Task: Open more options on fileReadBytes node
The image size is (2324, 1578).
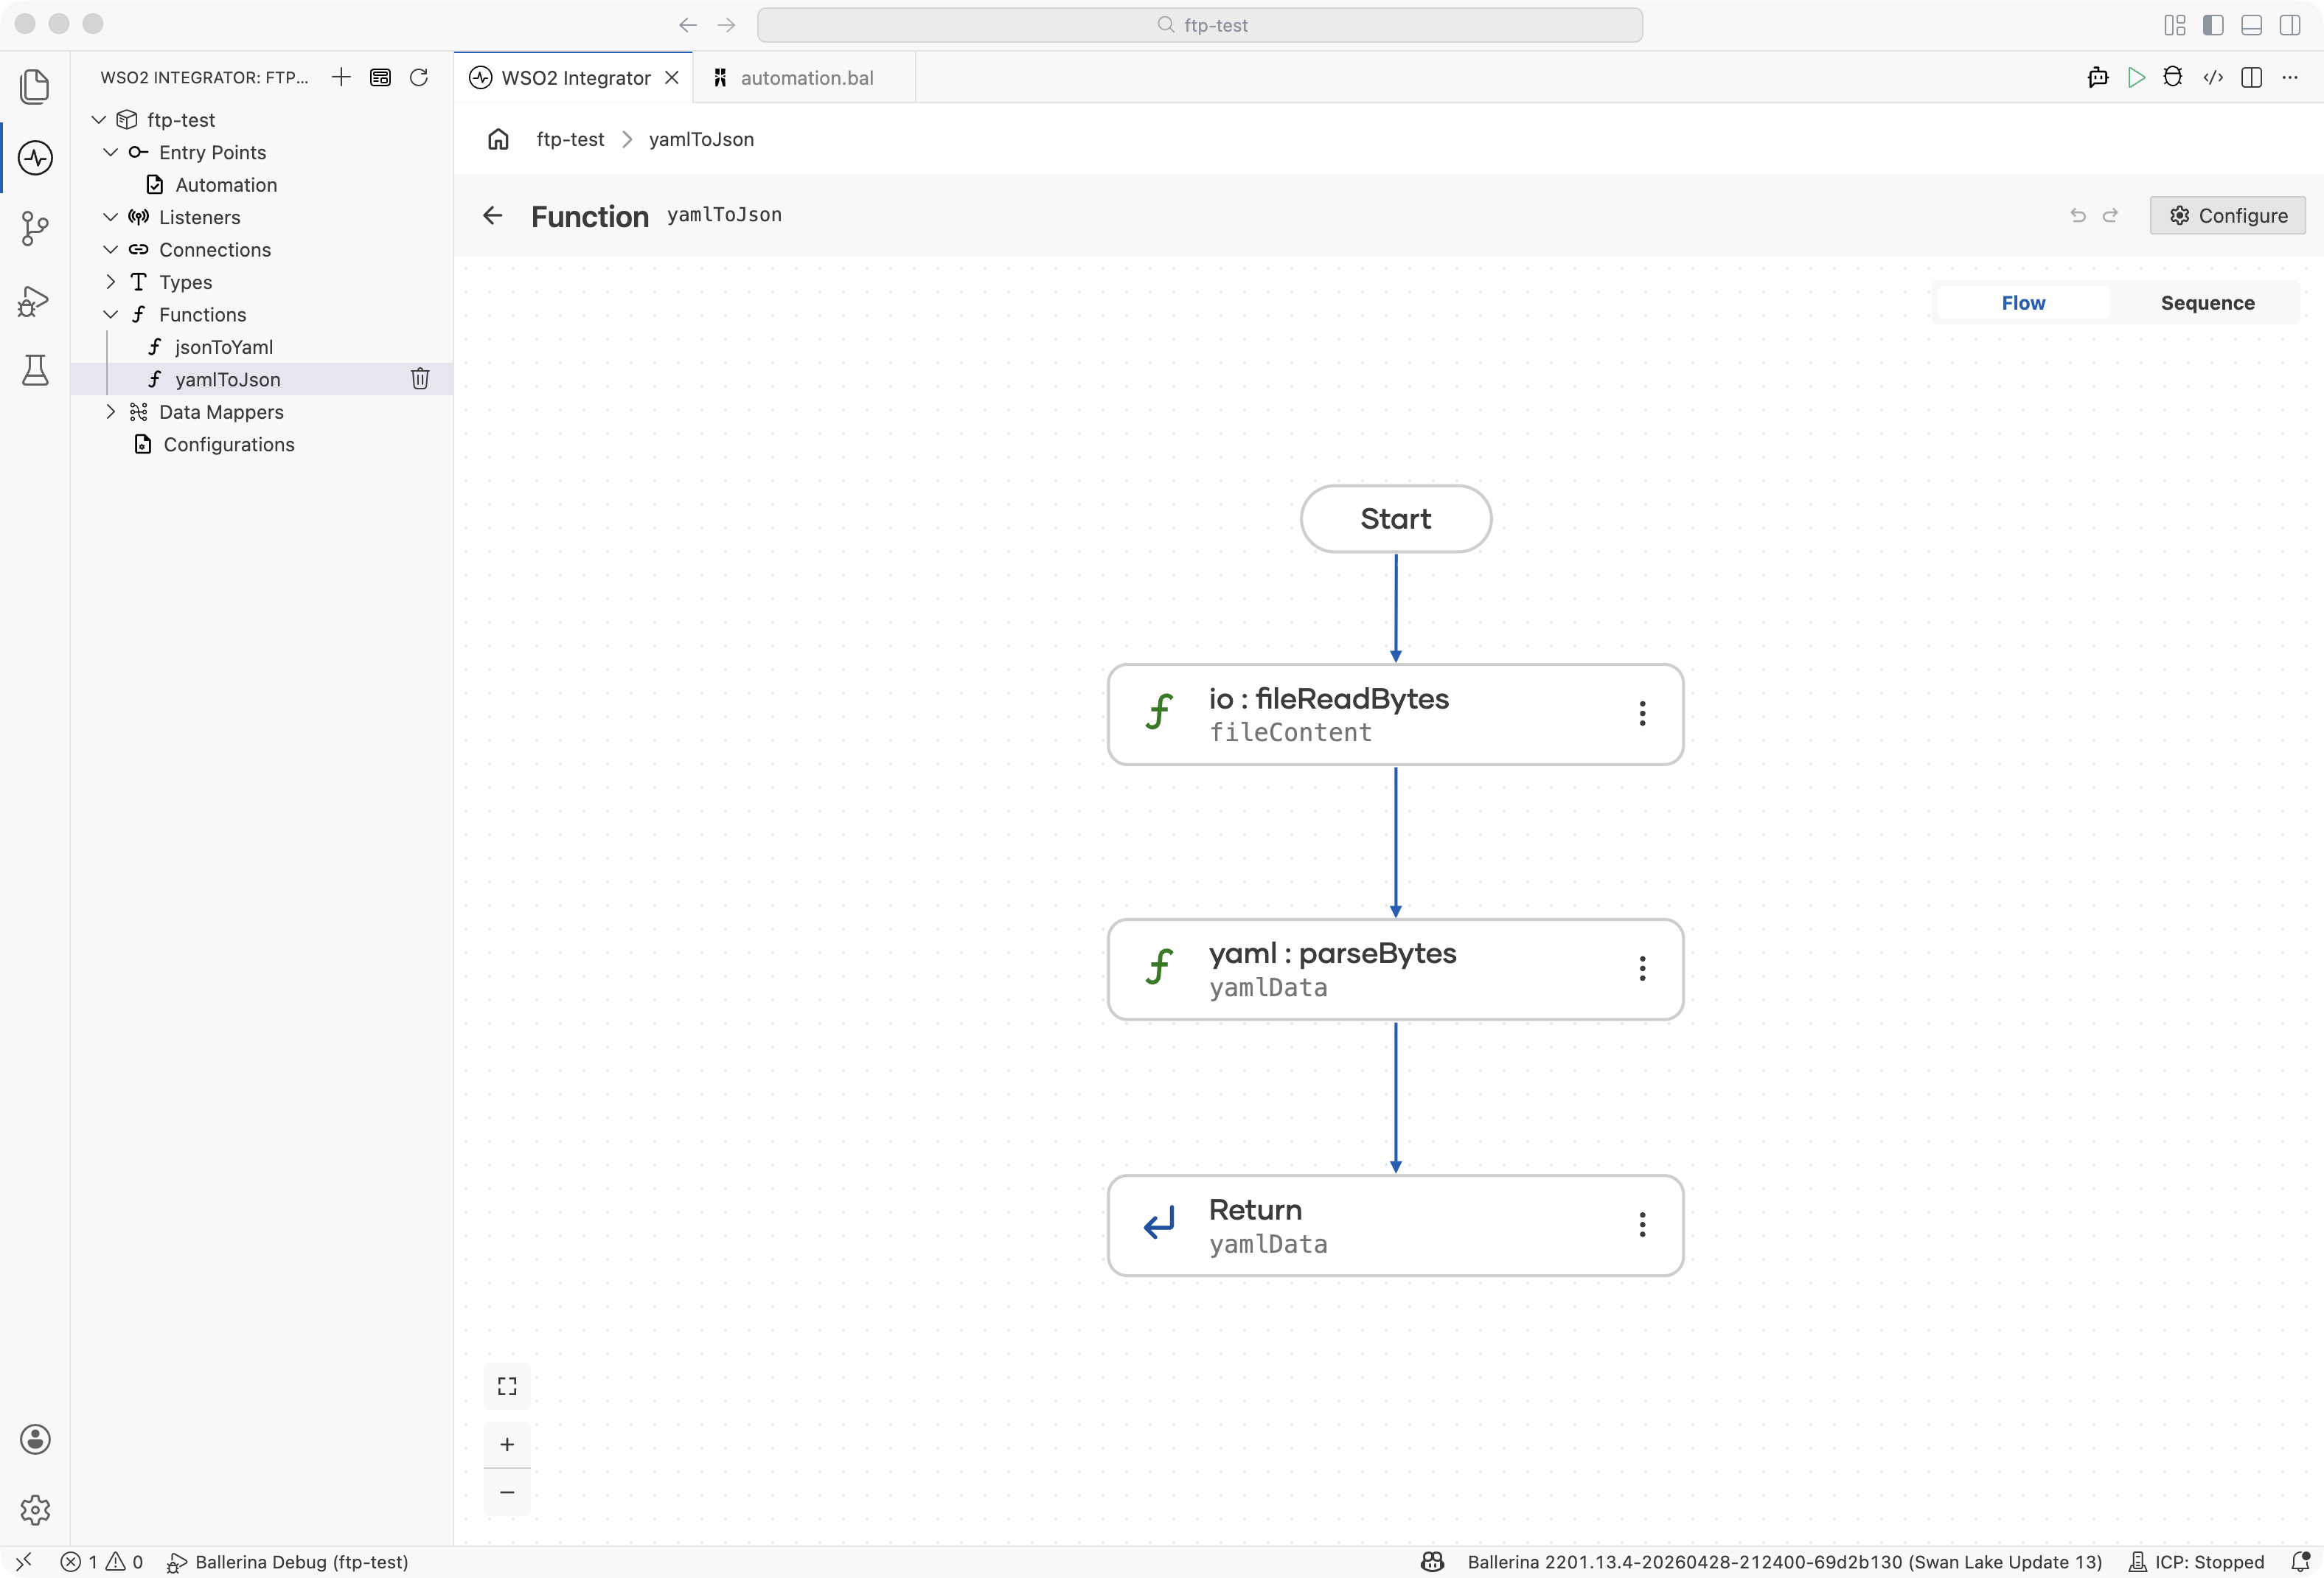Action: pos(1642,714)
